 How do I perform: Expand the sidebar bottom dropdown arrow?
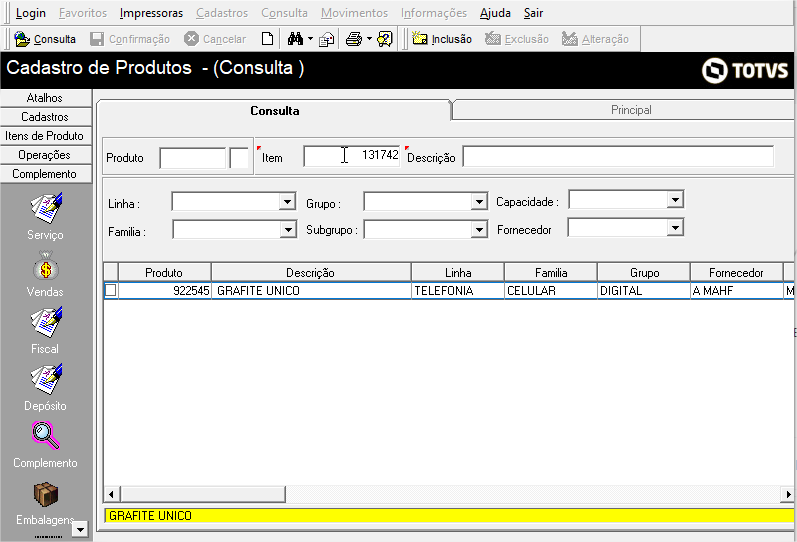coord(80,530)
